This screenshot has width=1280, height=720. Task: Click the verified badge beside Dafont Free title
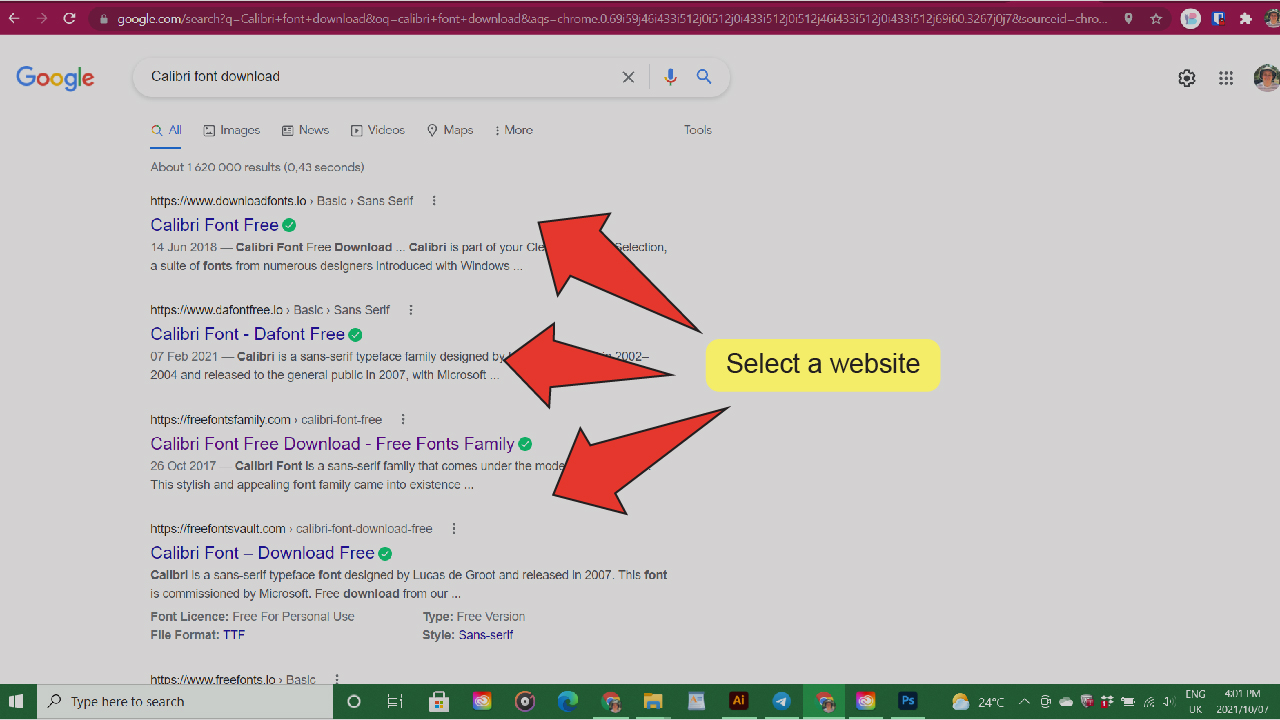click(x=355, y=335)
